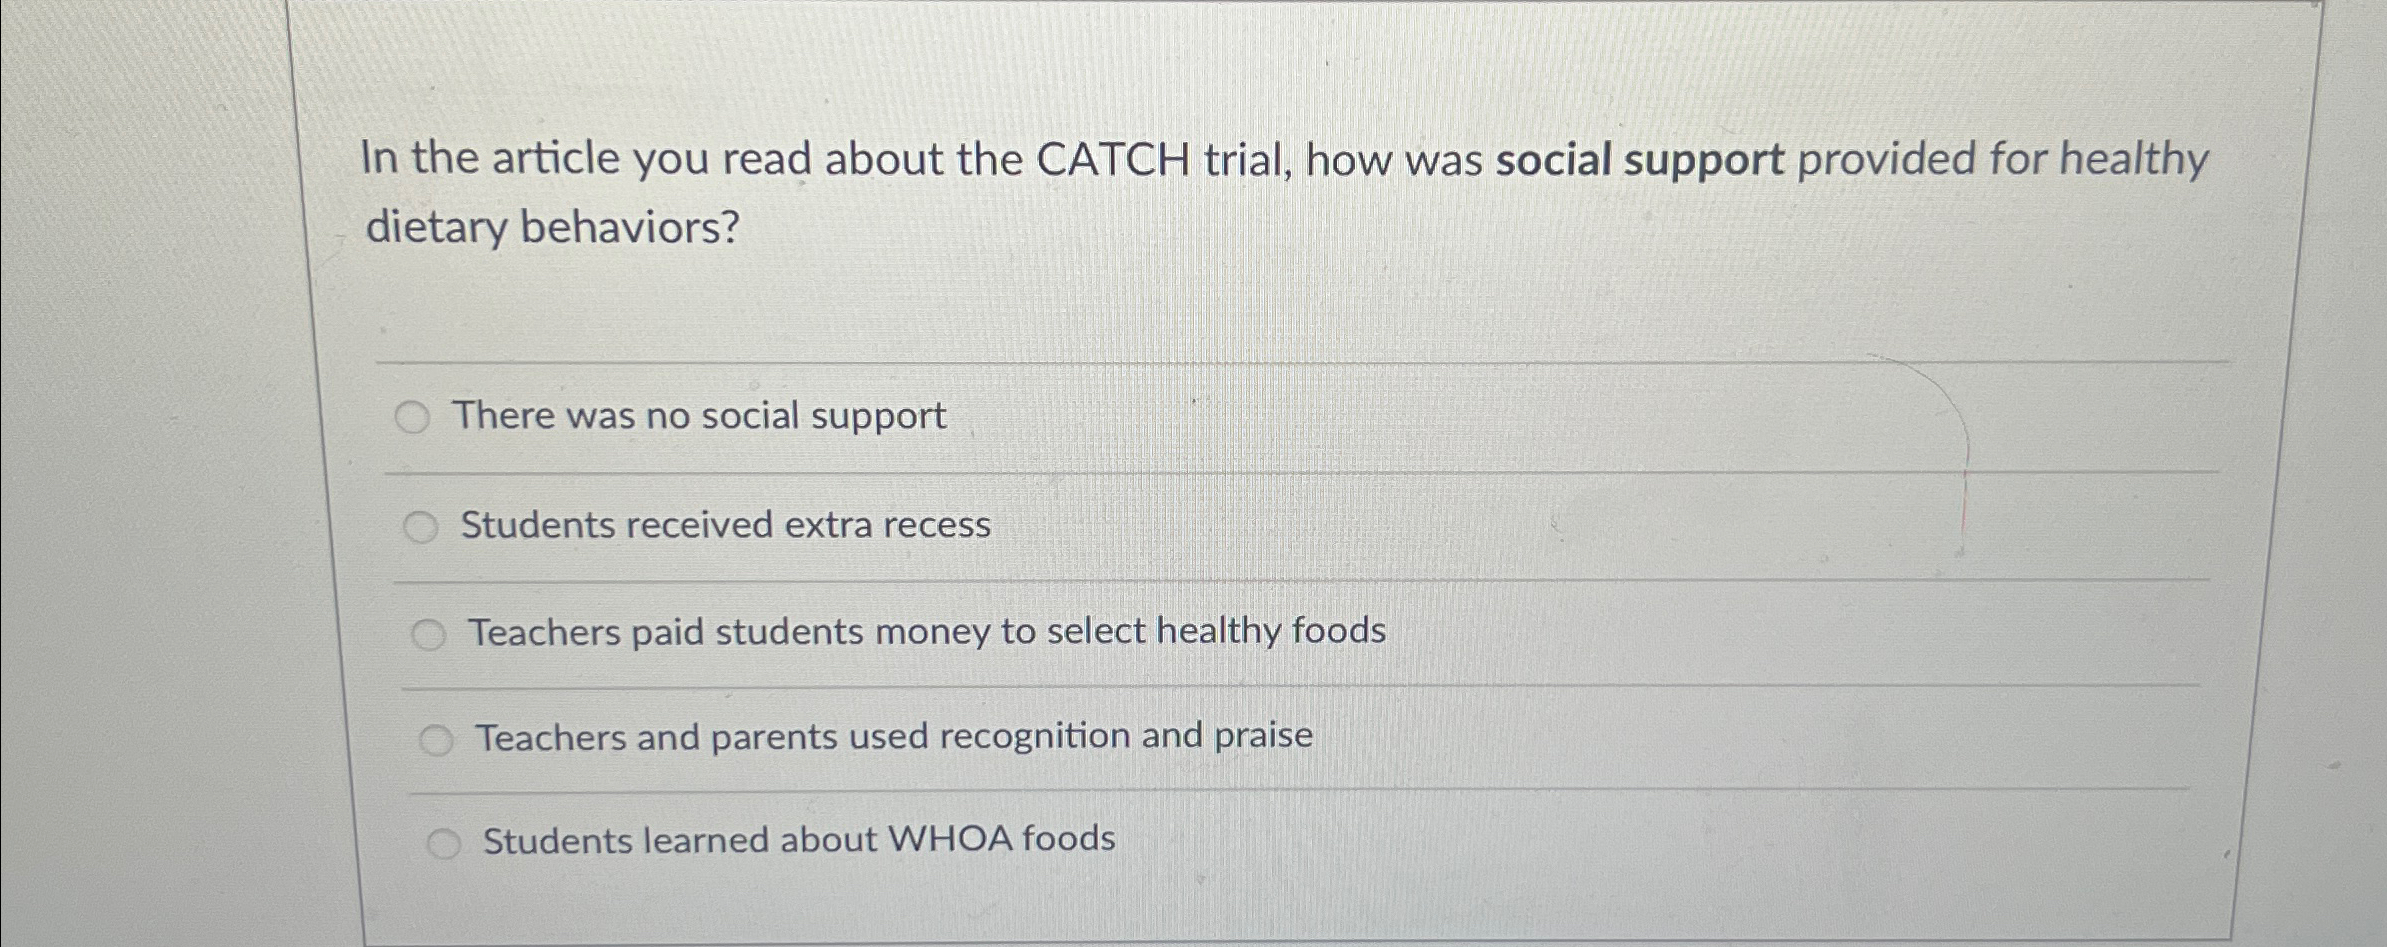
Task: Click the last answer's radio circle
Action: coord(445,841)
